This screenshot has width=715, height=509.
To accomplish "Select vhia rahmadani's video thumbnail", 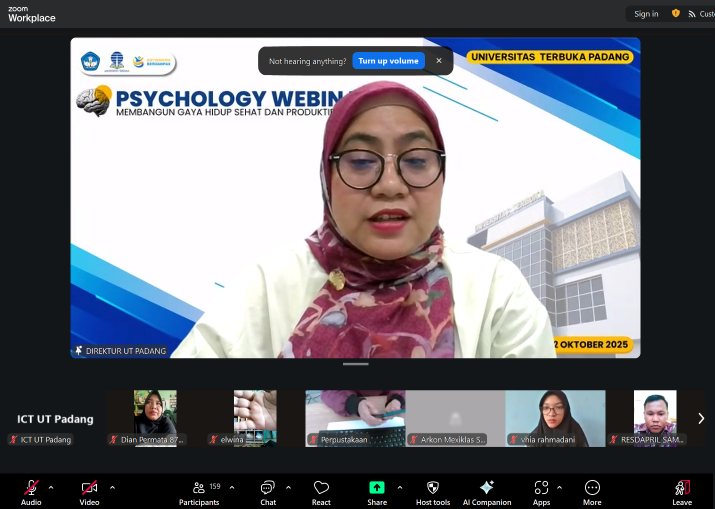I will coord(555,417).
